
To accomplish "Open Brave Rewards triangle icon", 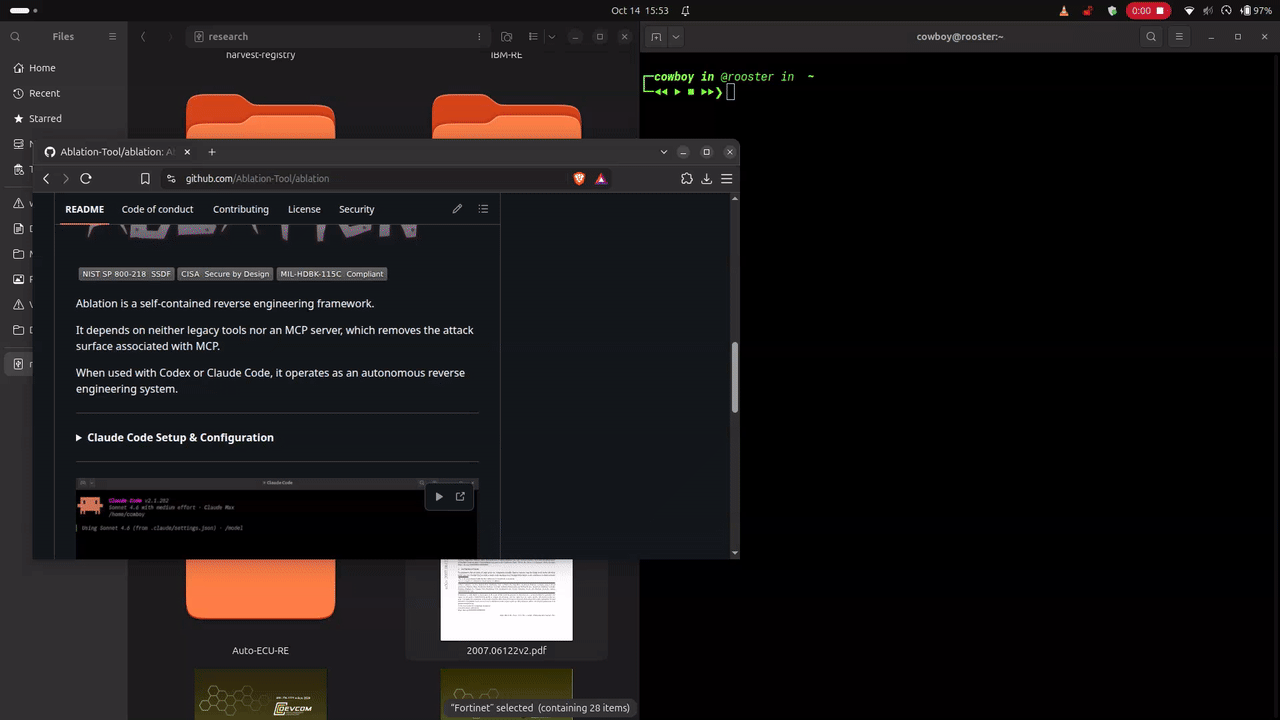I will [601, 178].
